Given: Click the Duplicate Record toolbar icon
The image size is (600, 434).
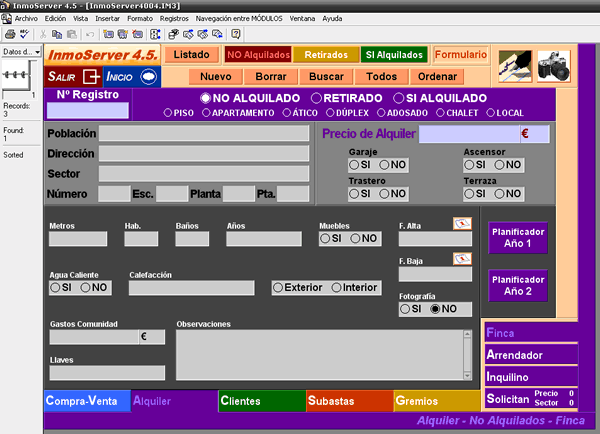Looking at the screenshot, I should point(123,34).
